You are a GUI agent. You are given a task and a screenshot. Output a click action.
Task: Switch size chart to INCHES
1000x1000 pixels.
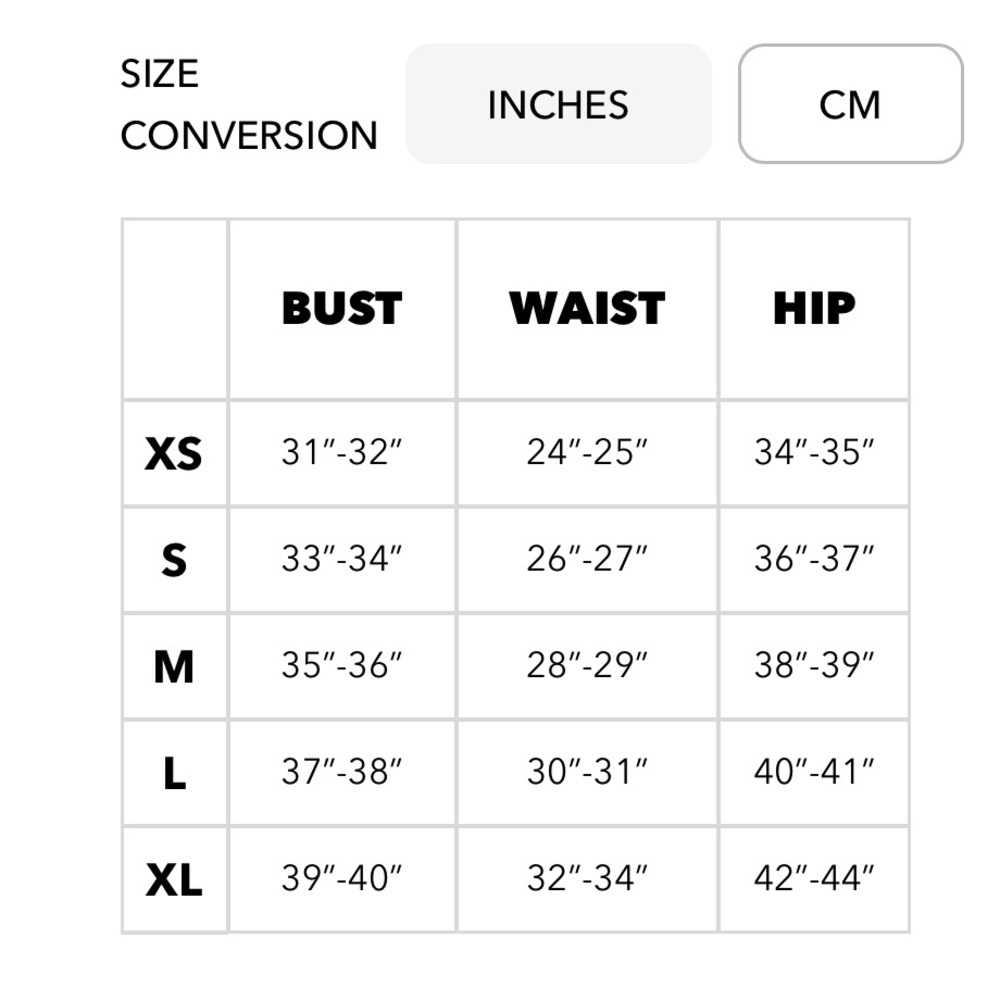(x=558, y=104)
